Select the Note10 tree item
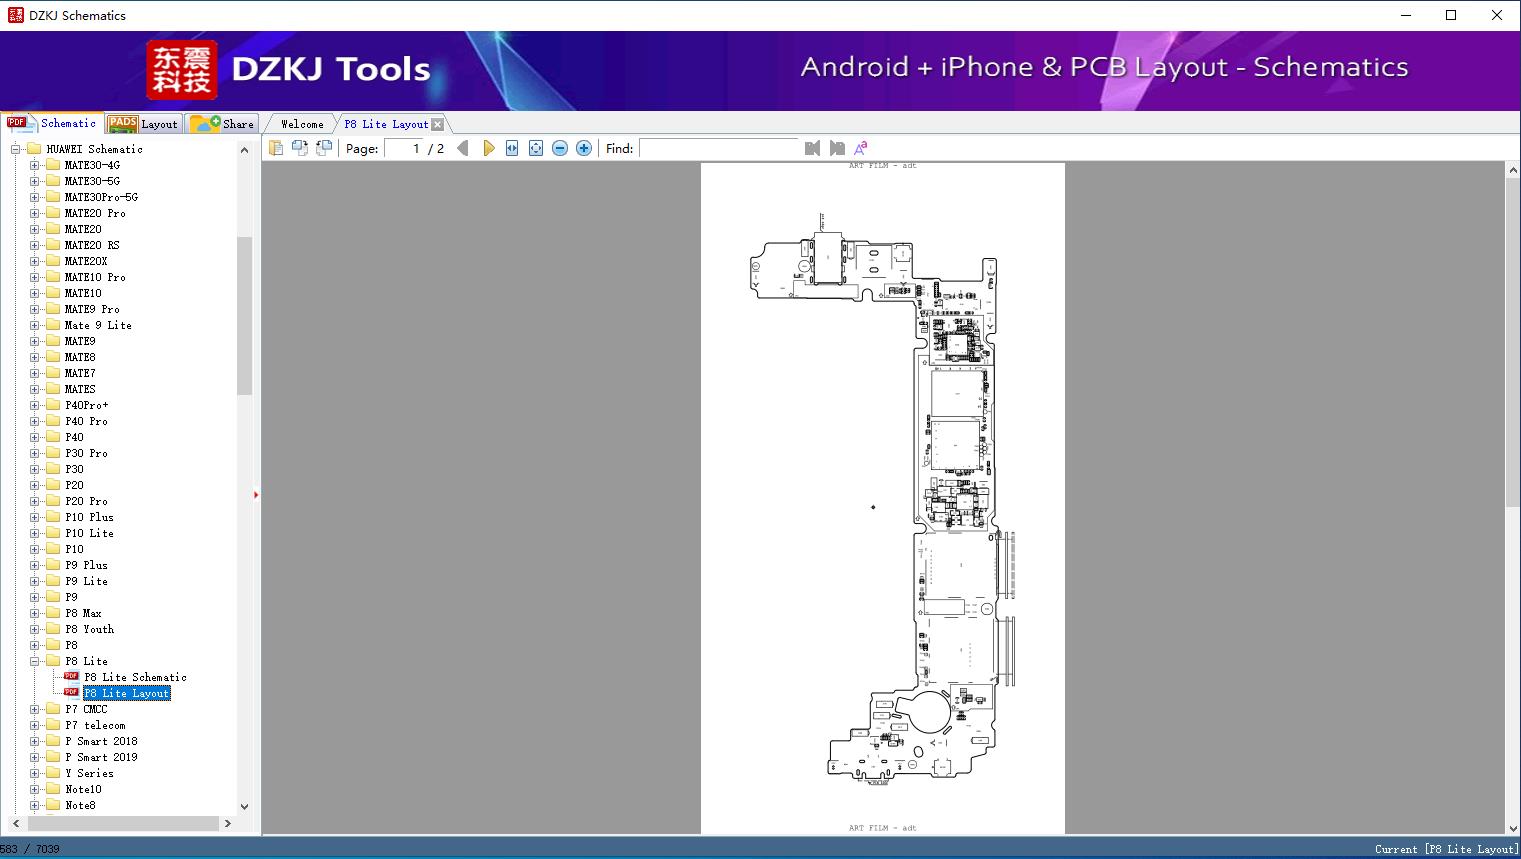 point(83,789)
